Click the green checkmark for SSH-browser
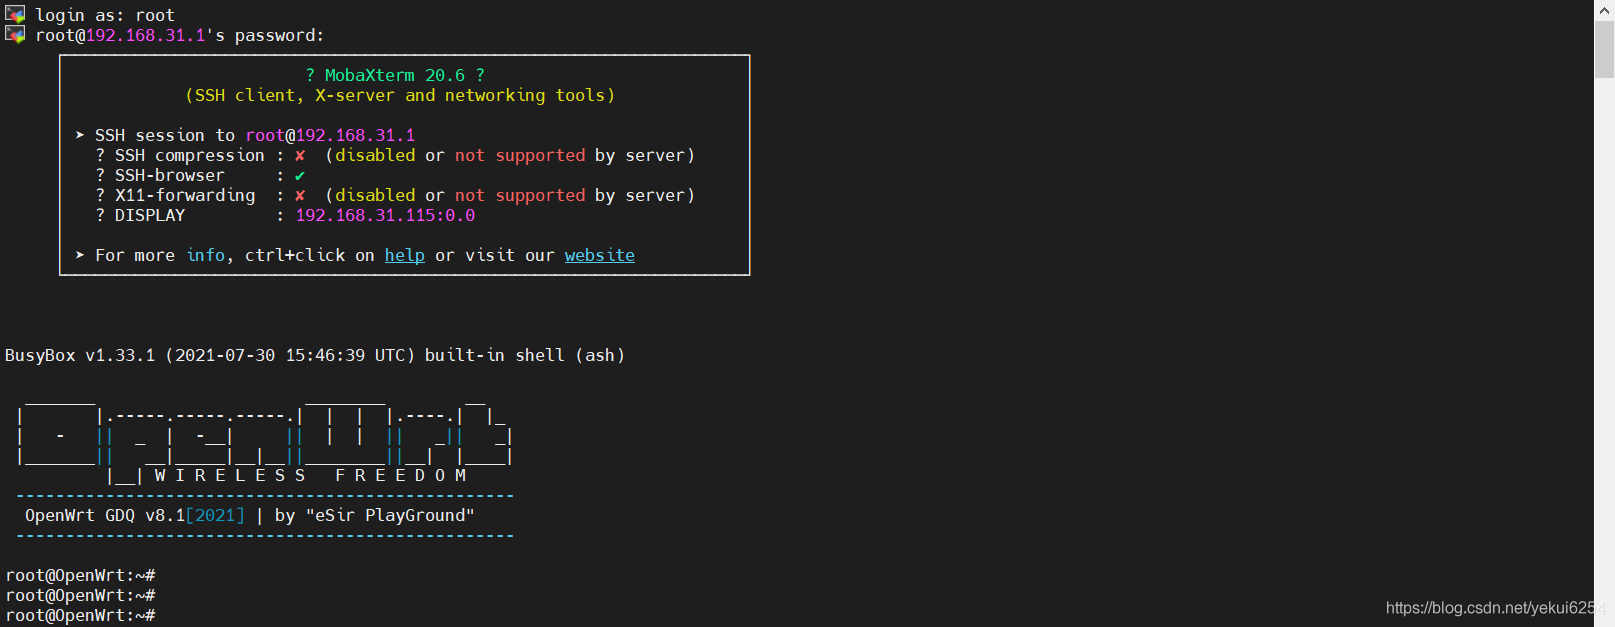 point(300,176)
